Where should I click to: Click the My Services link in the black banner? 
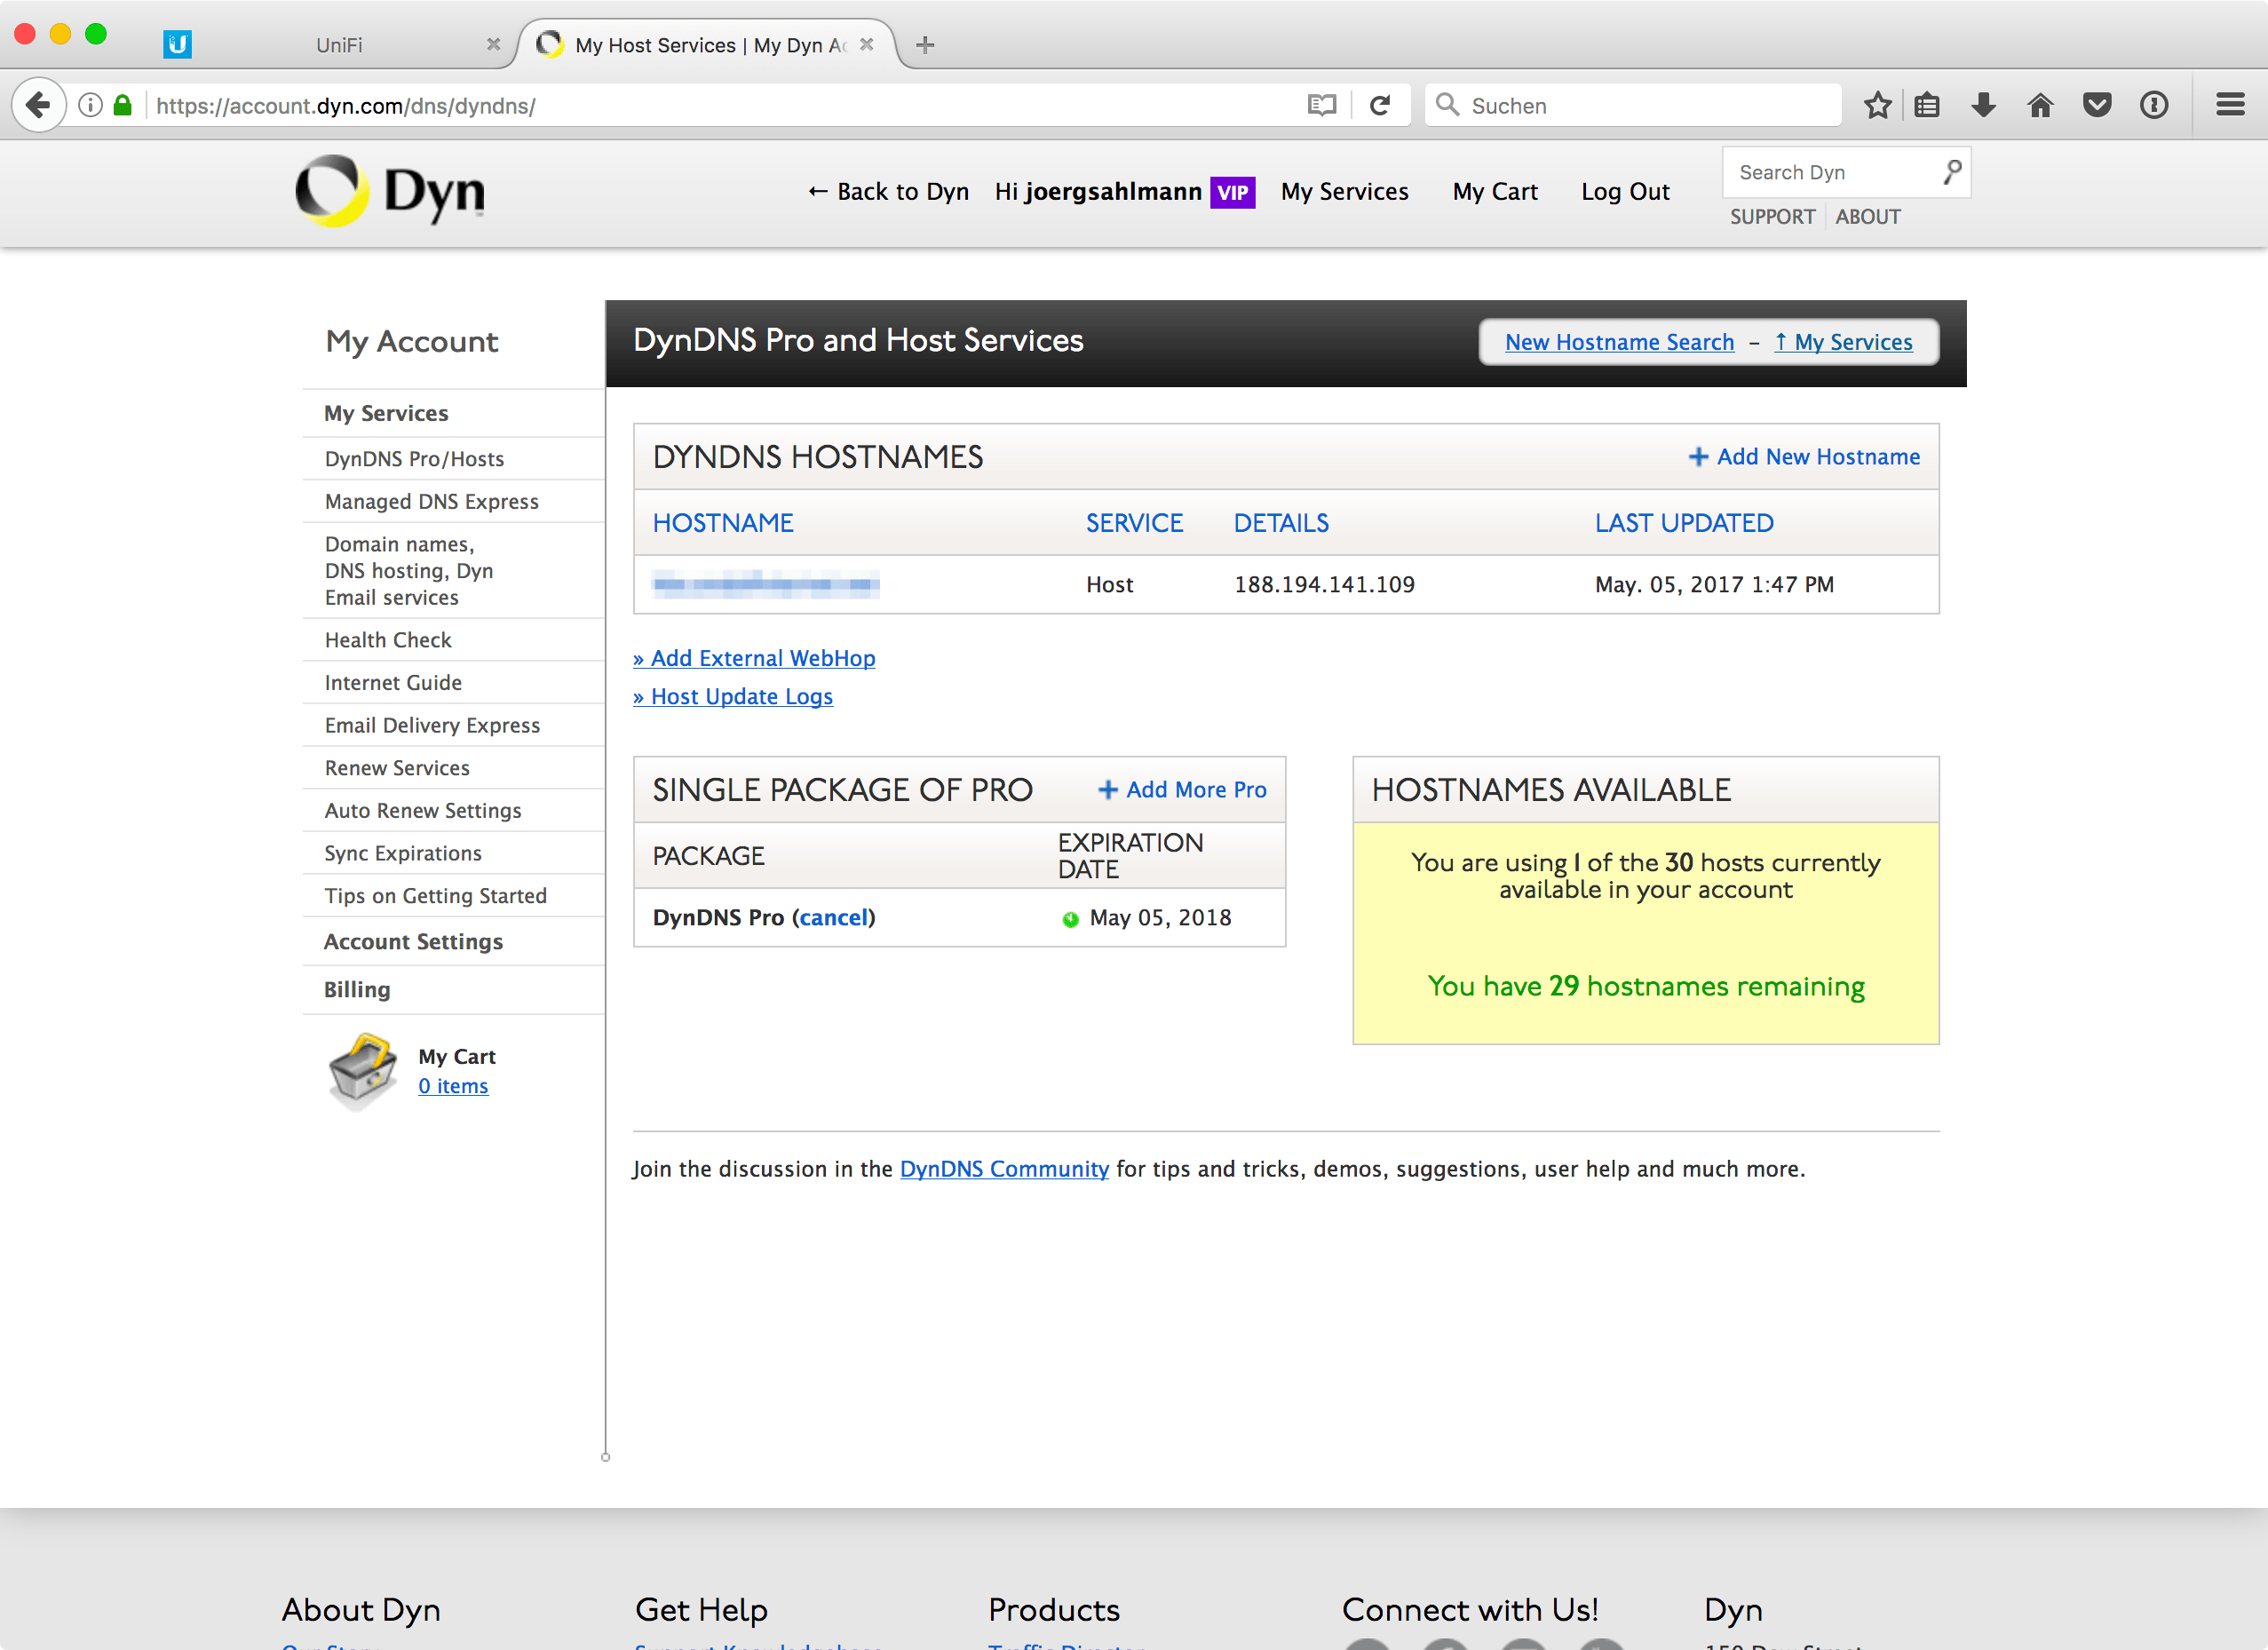(1843, 342)
